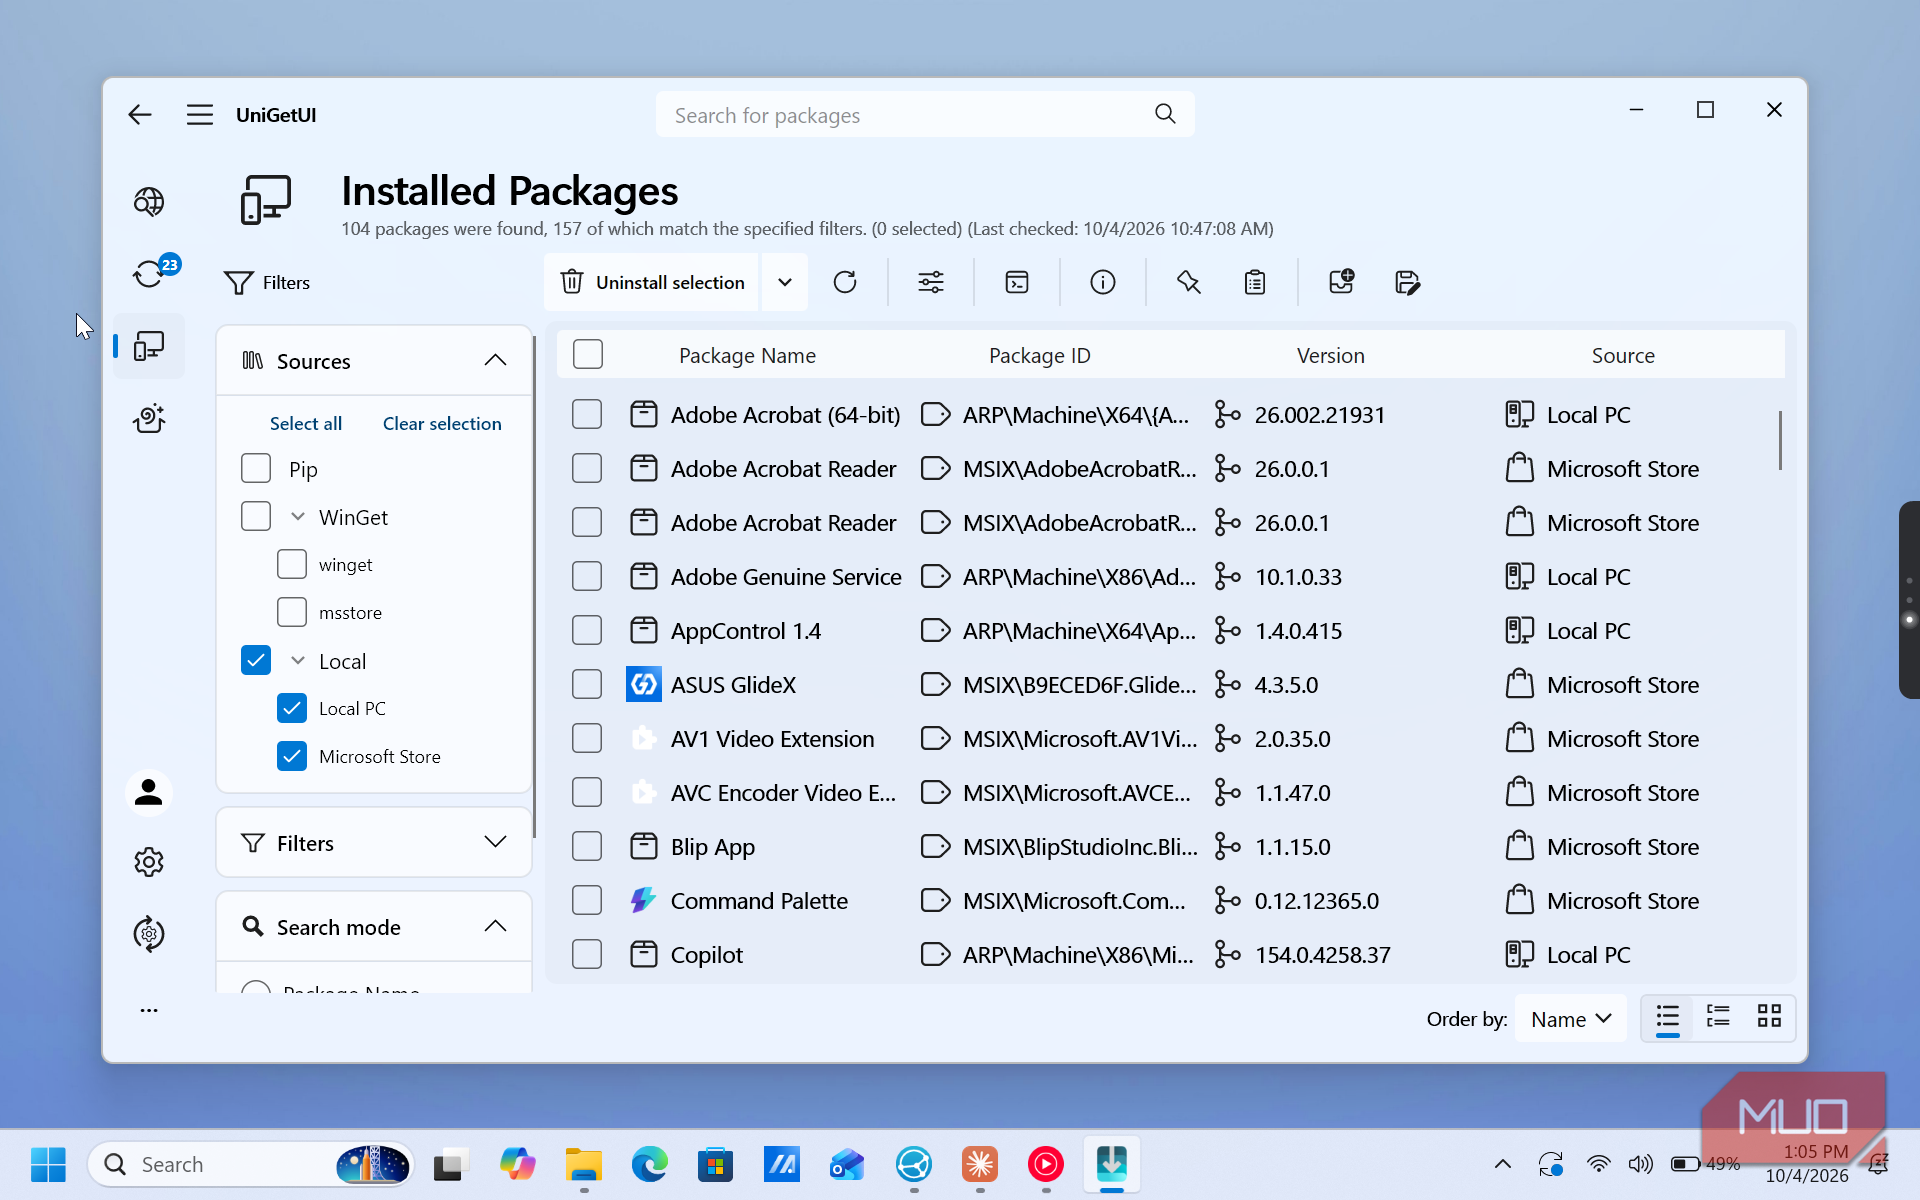Switch to list view layout
The image size is (1920, 1200).
(x=1667, y=1018)
